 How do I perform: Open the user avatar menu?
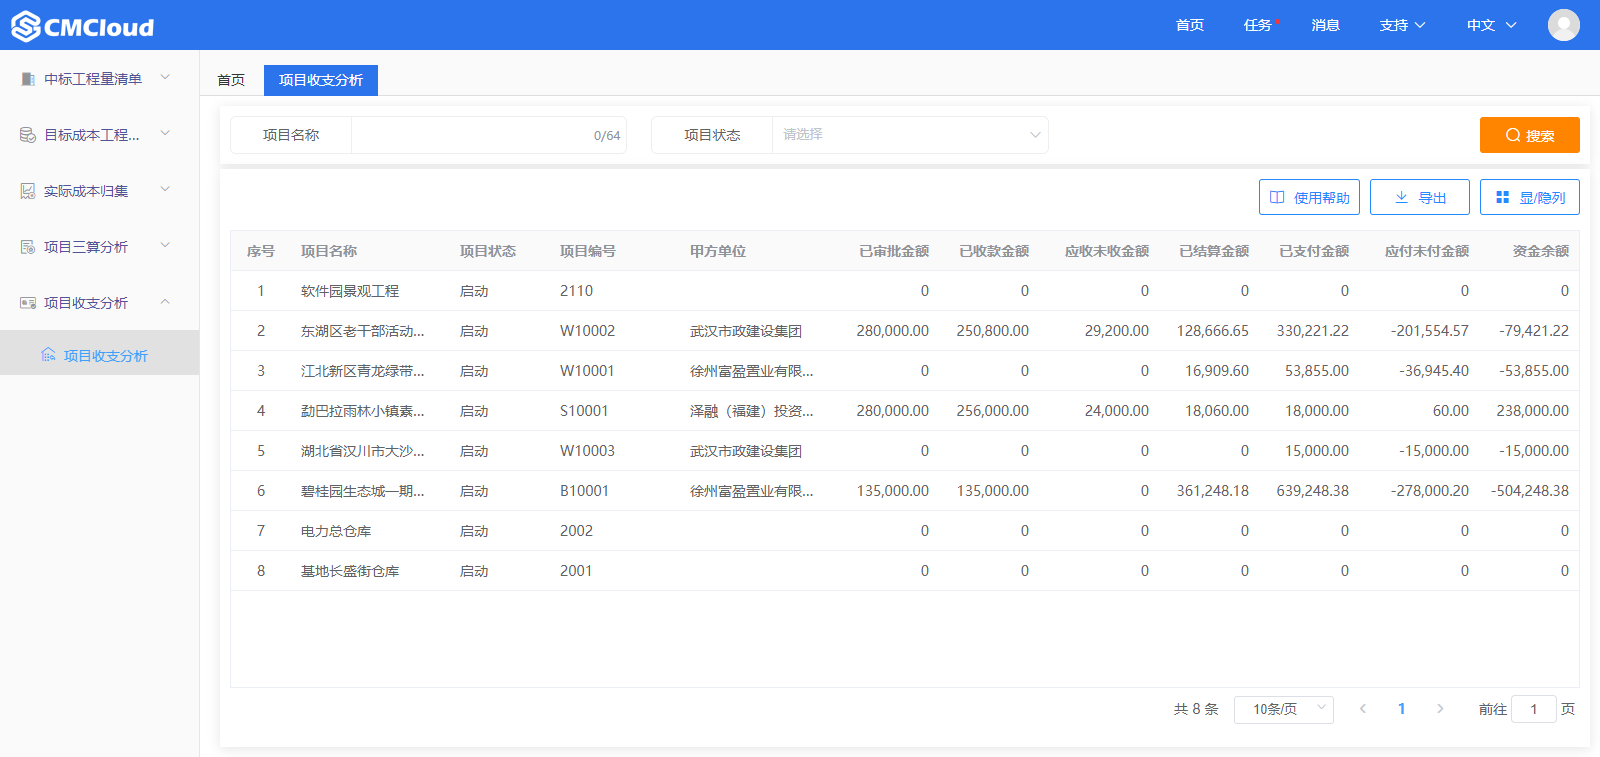tap(1564, 25)
